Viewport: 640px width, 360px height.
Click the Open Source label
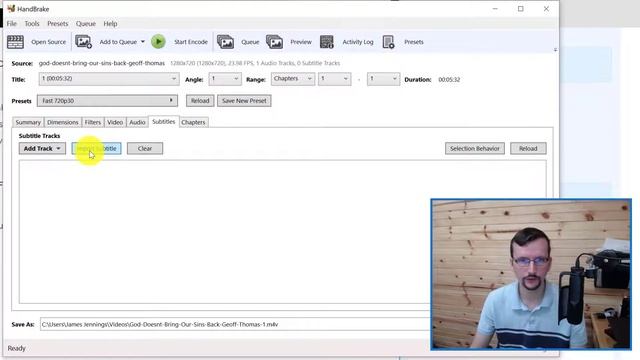[x=48, y=42]
